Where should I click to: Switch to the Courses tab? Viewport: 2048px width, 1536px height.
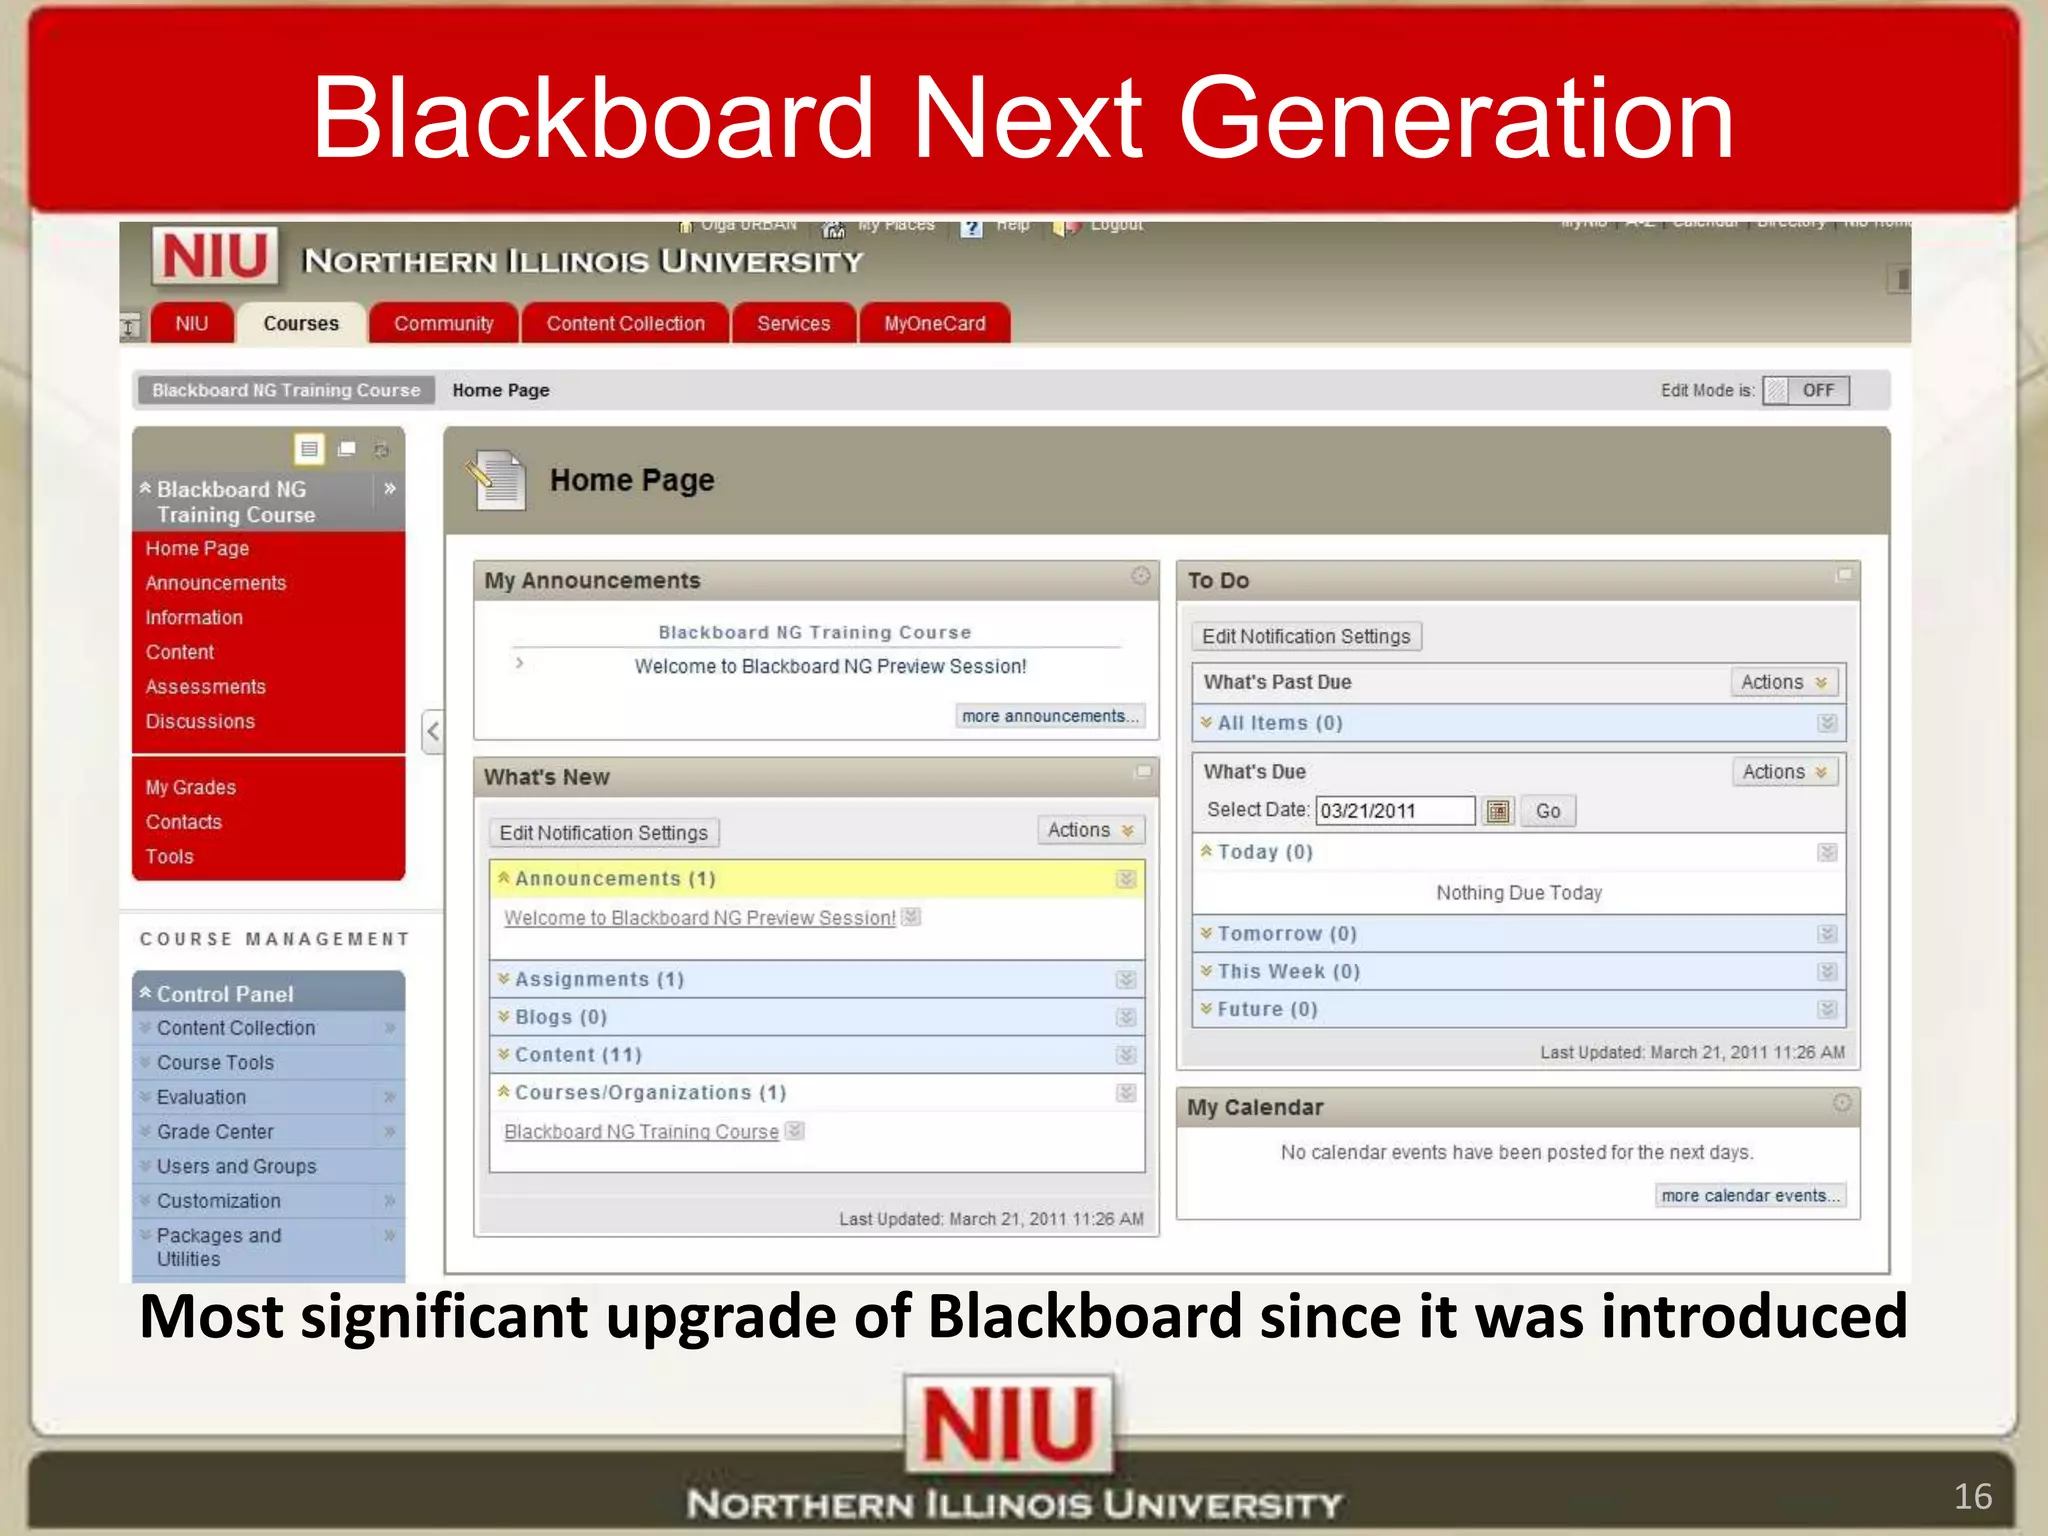click(301, 323)
